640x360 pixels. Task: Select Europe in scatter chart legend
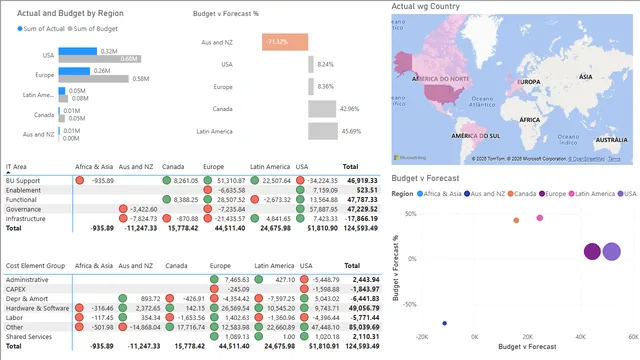(x=552, y=193)
